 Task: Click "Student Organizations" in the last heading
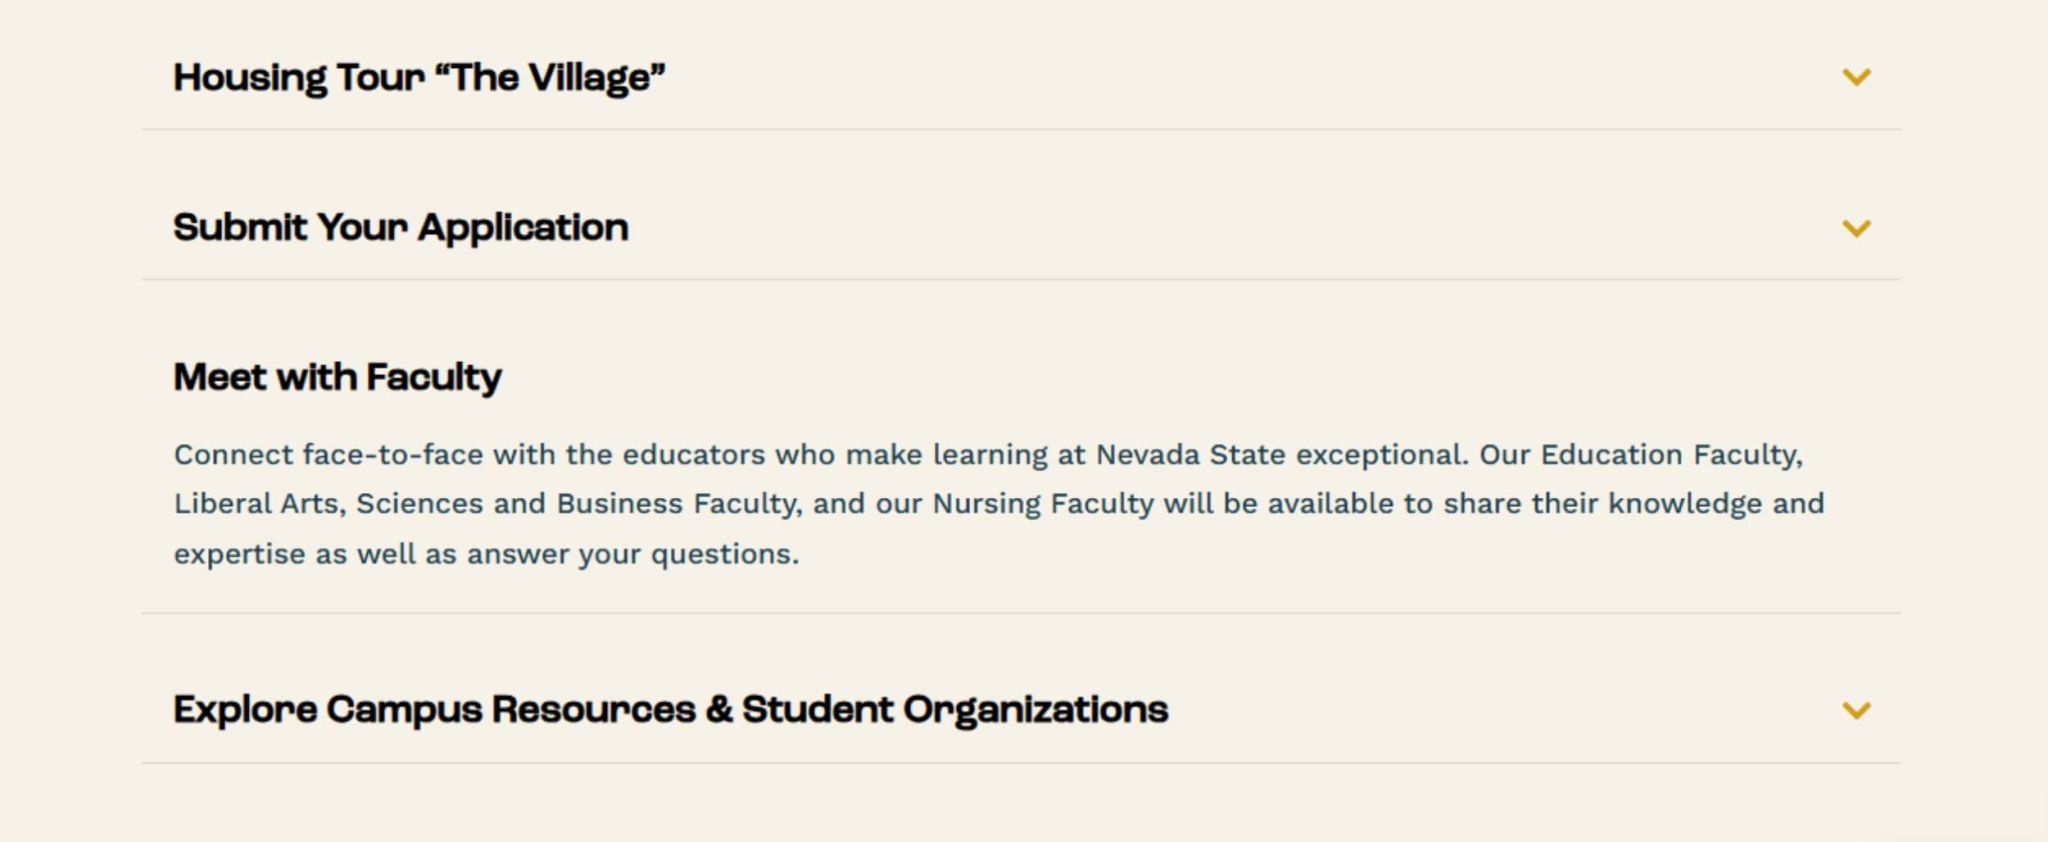(x=955, y=710)
